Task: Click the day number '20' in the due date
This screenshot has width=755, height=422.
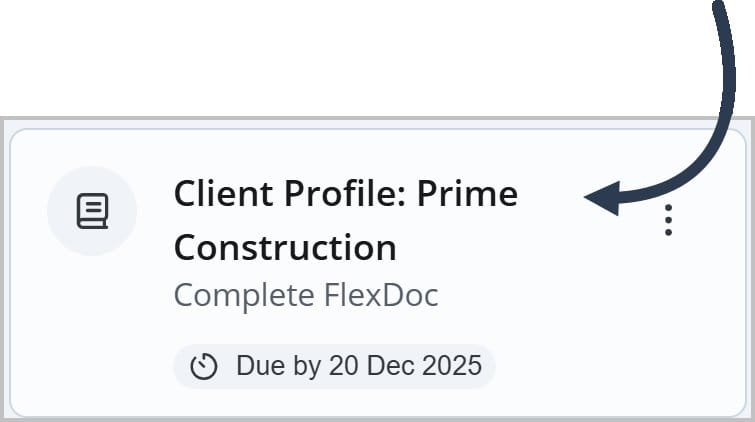Action: (x=343, y=366)
